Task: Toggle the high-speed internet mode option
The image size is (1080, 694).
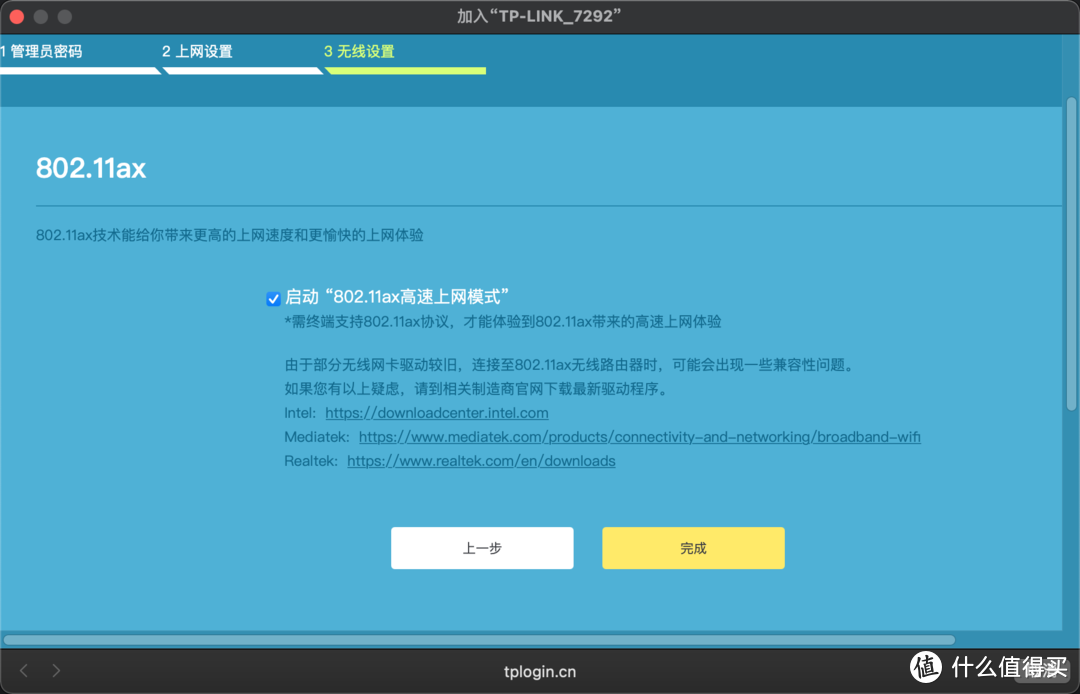Action: (x=272, y=297)
